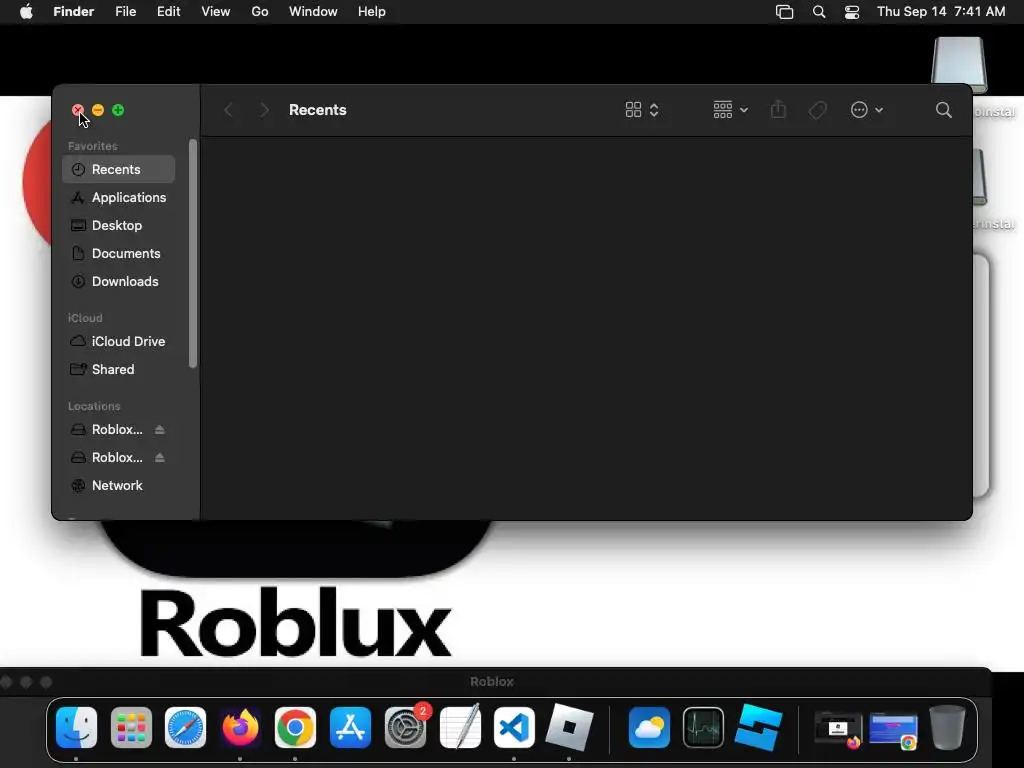This screenshot has width=1024, height=768.
Task: Launch Google Chrome from the Dock
Action: tap(295, 728)
